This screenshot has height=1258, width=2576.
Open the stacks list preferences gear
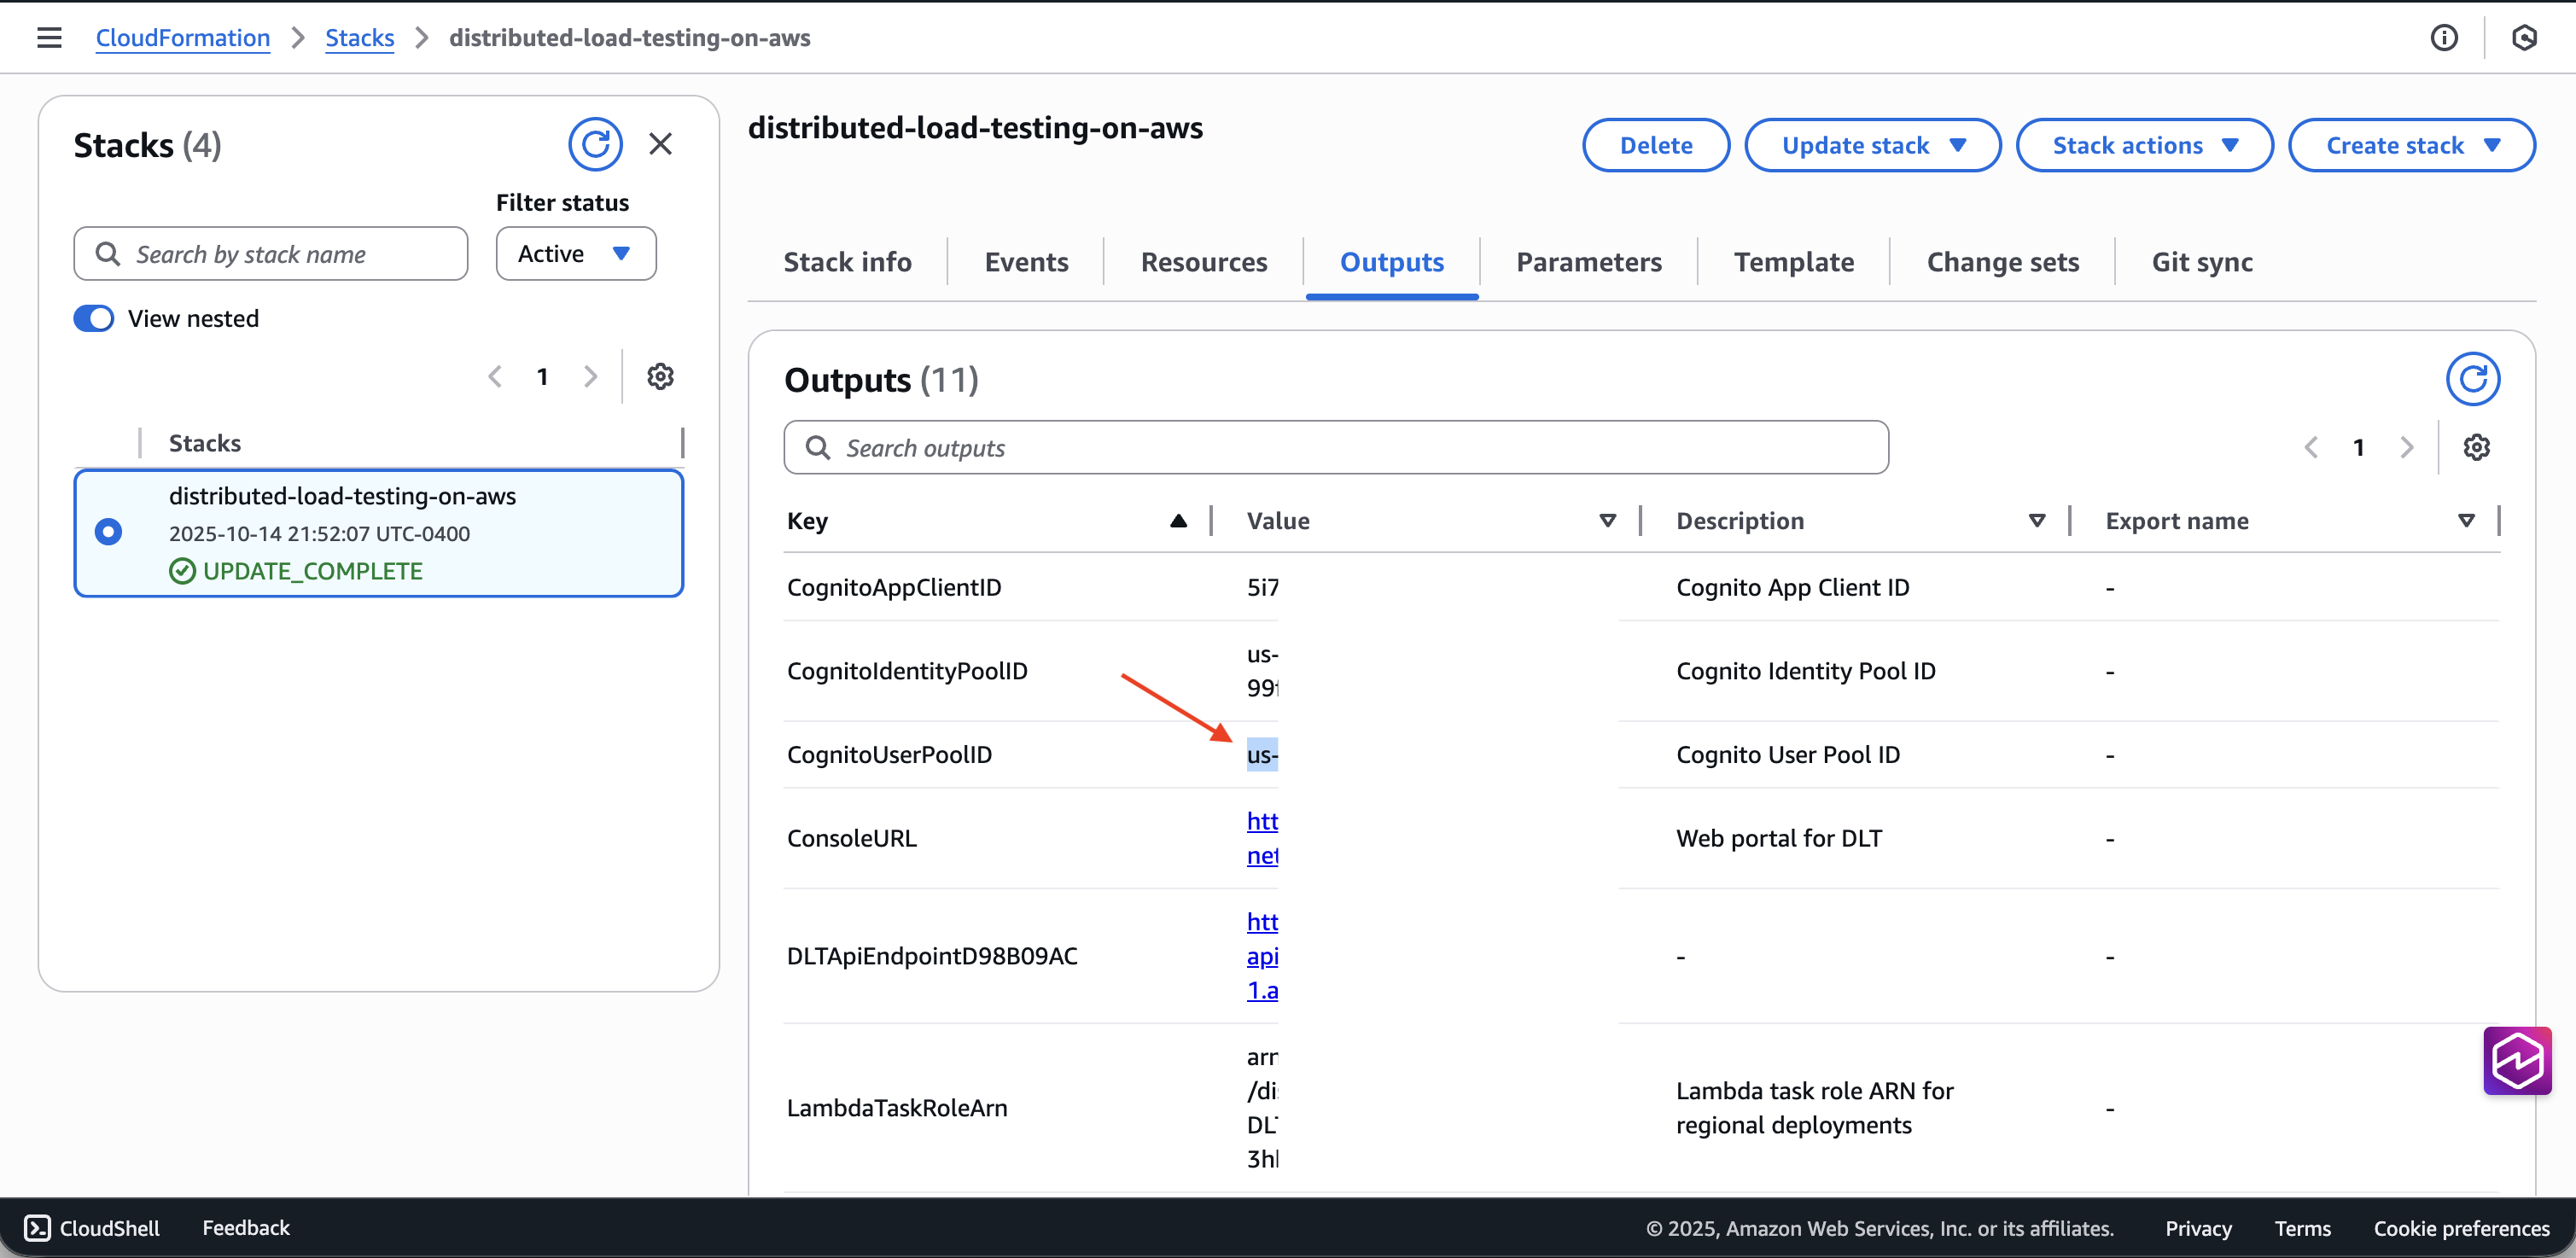coord(659,376)
